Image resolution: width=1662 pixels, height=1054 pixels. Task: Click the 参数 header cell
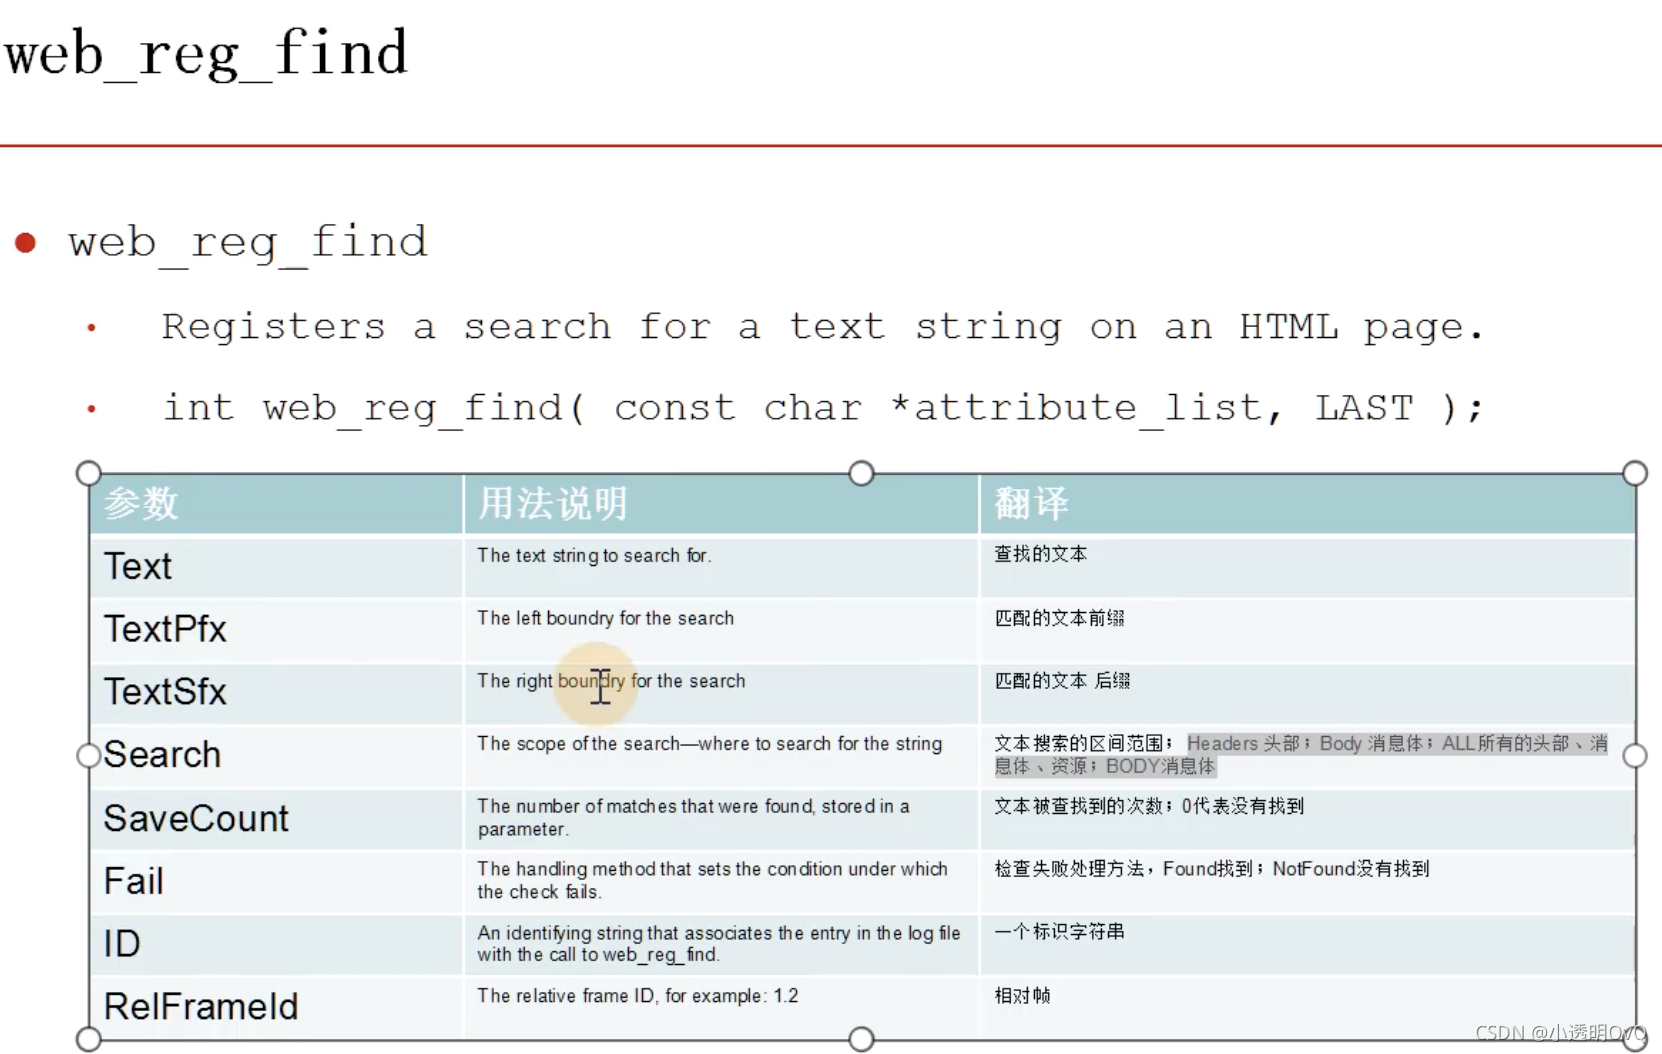pos(277,504)
